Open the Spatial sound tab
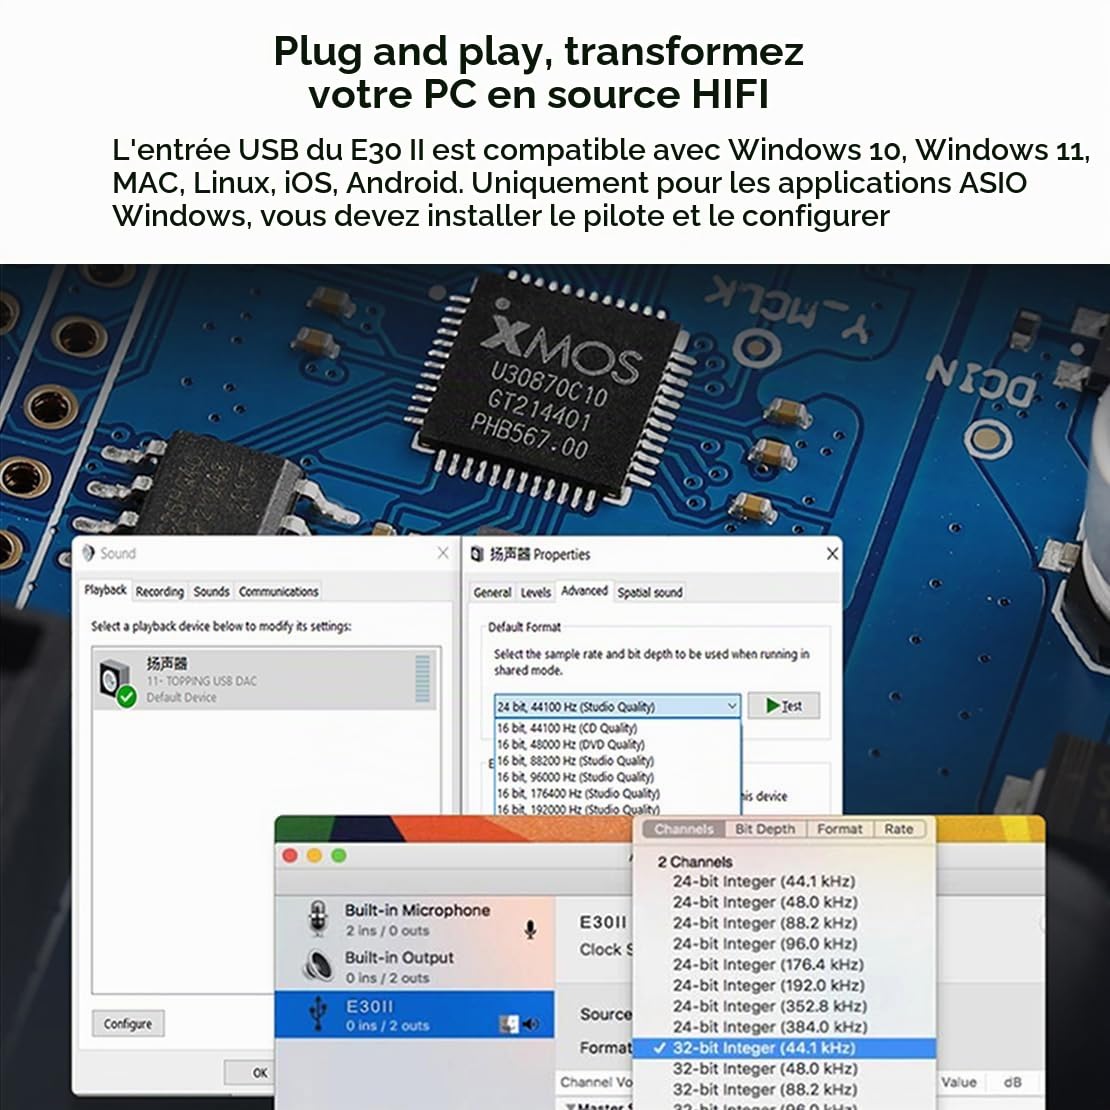Viewport: 1110px width, 1110px height. [650, 593]
